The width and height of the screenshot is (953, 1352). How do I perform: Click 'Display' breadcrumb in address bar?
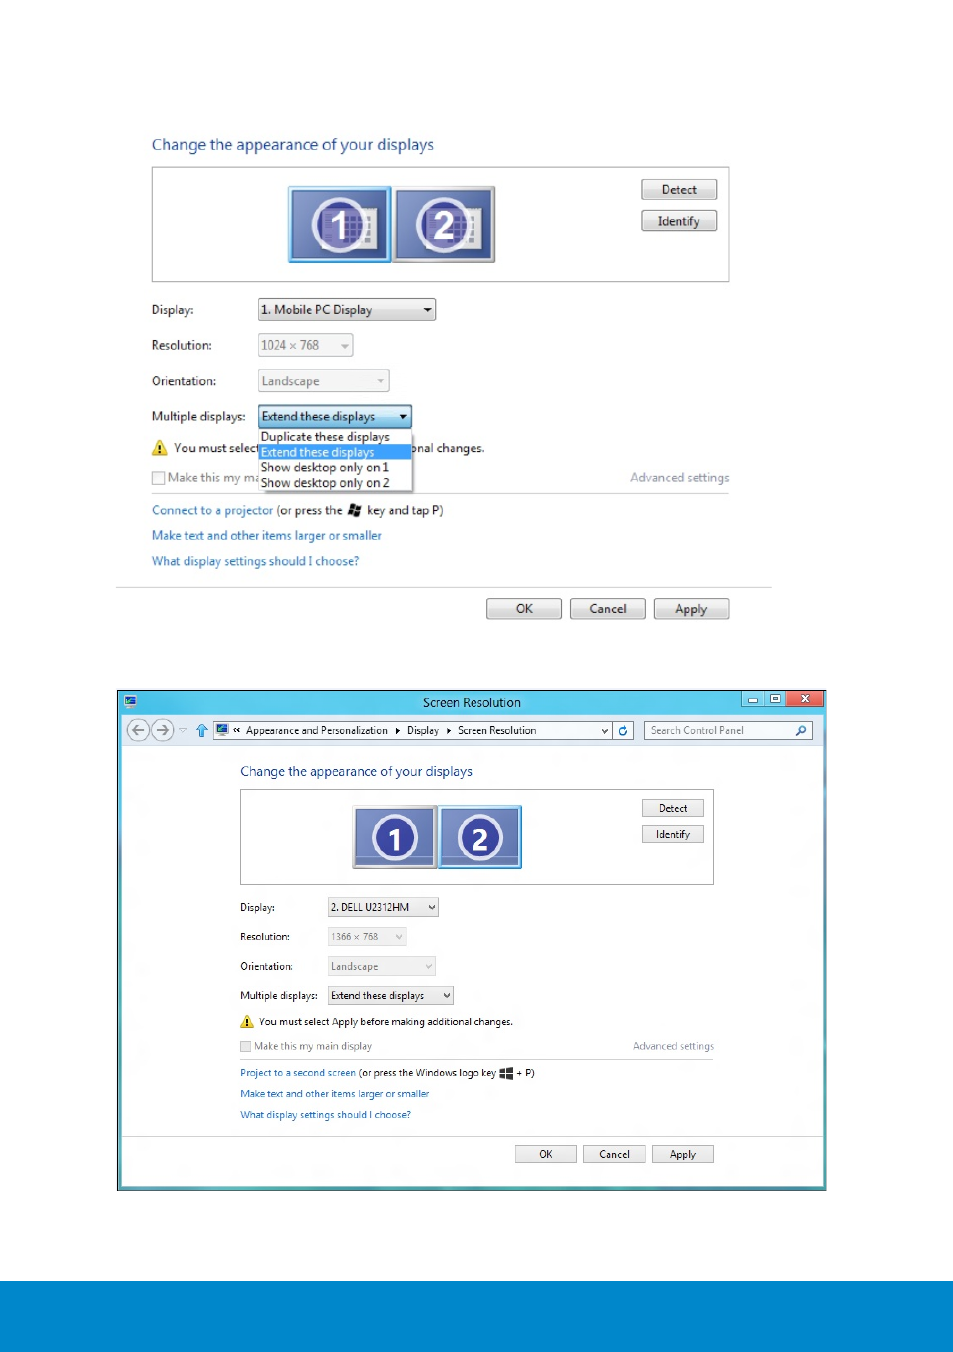pyautogui.click(x=423, y=730)
